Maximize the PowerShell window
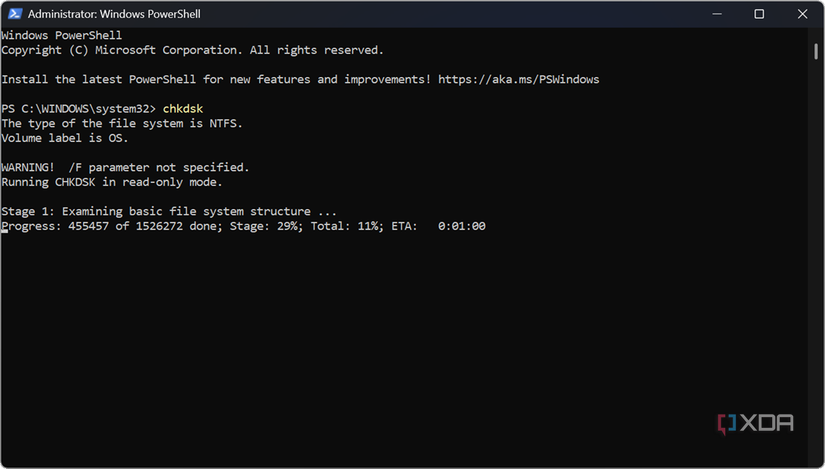825x469 pixels. coord(759,14)
